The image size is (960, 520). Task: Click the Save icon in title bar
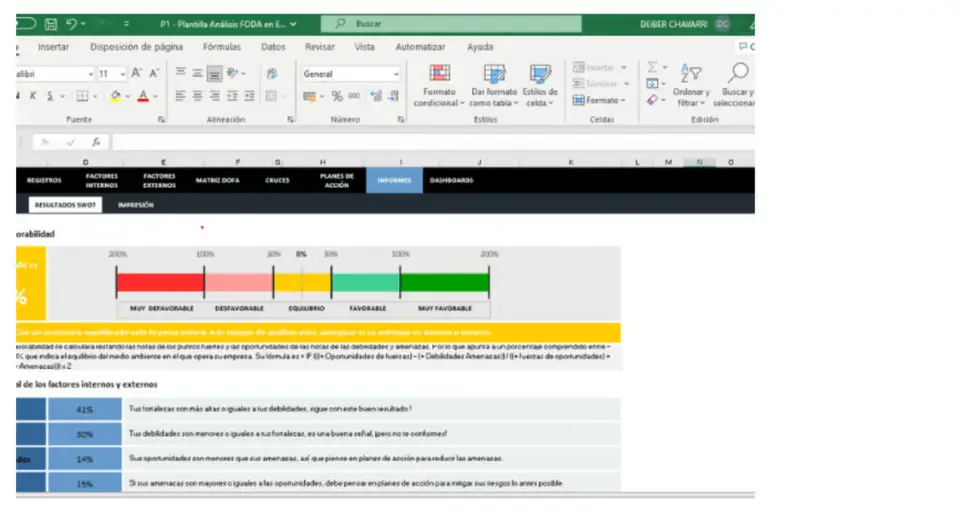(50, 23)
